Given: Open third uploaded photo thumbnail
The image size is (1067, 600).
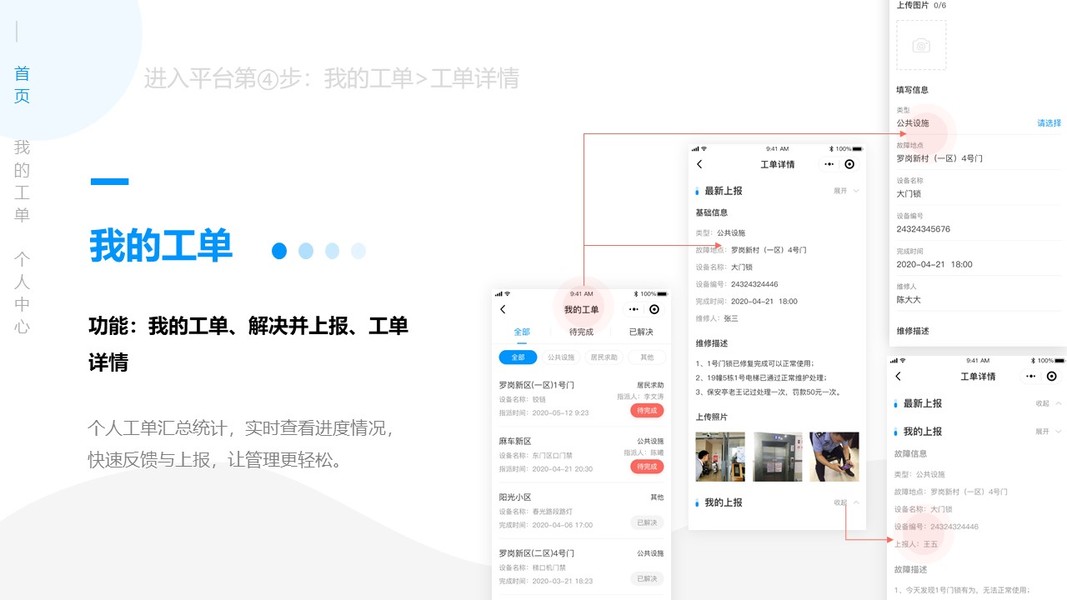Looking at the screenshot, I should 834,456.
